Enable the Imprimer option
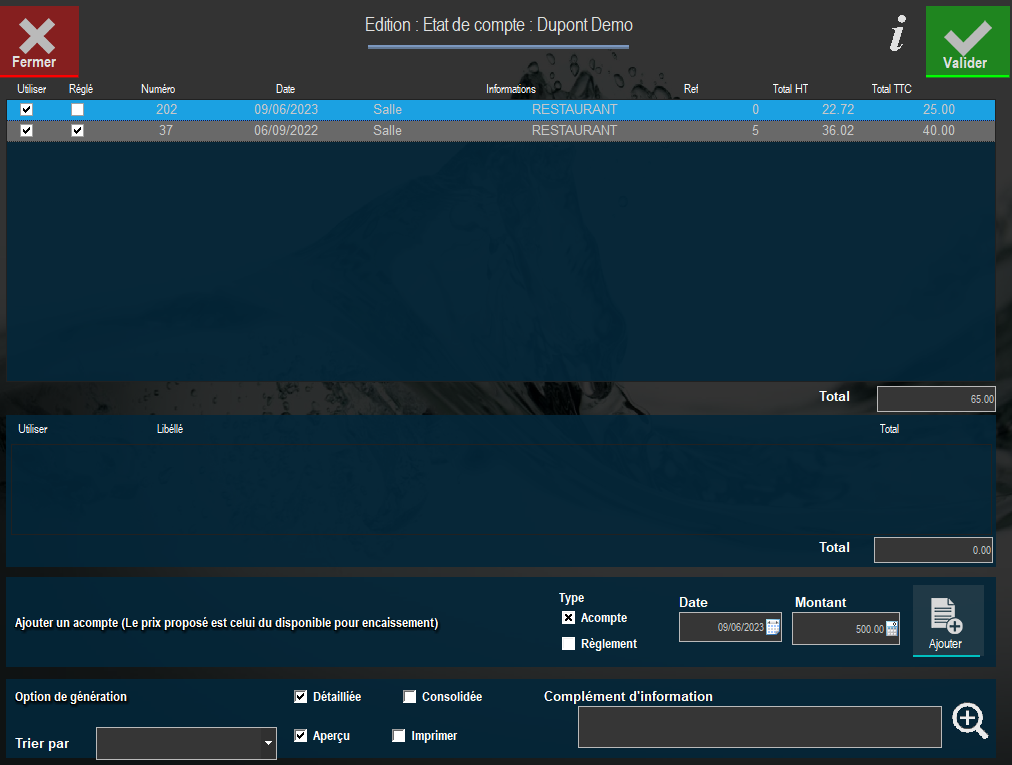This screenshot has width=1012, height=765. click(399, 736)
